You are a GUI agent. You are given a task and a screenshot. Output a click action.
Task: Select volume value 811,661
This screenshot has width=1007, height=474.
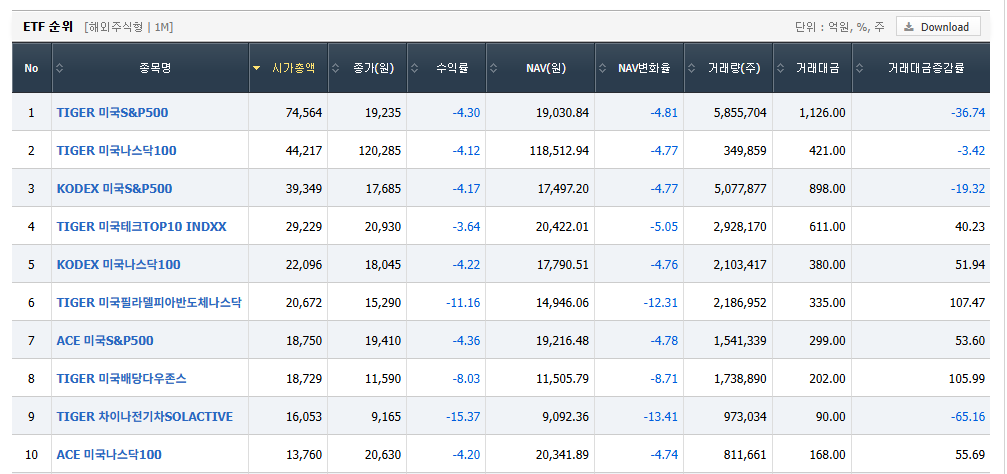pos(745,454)
